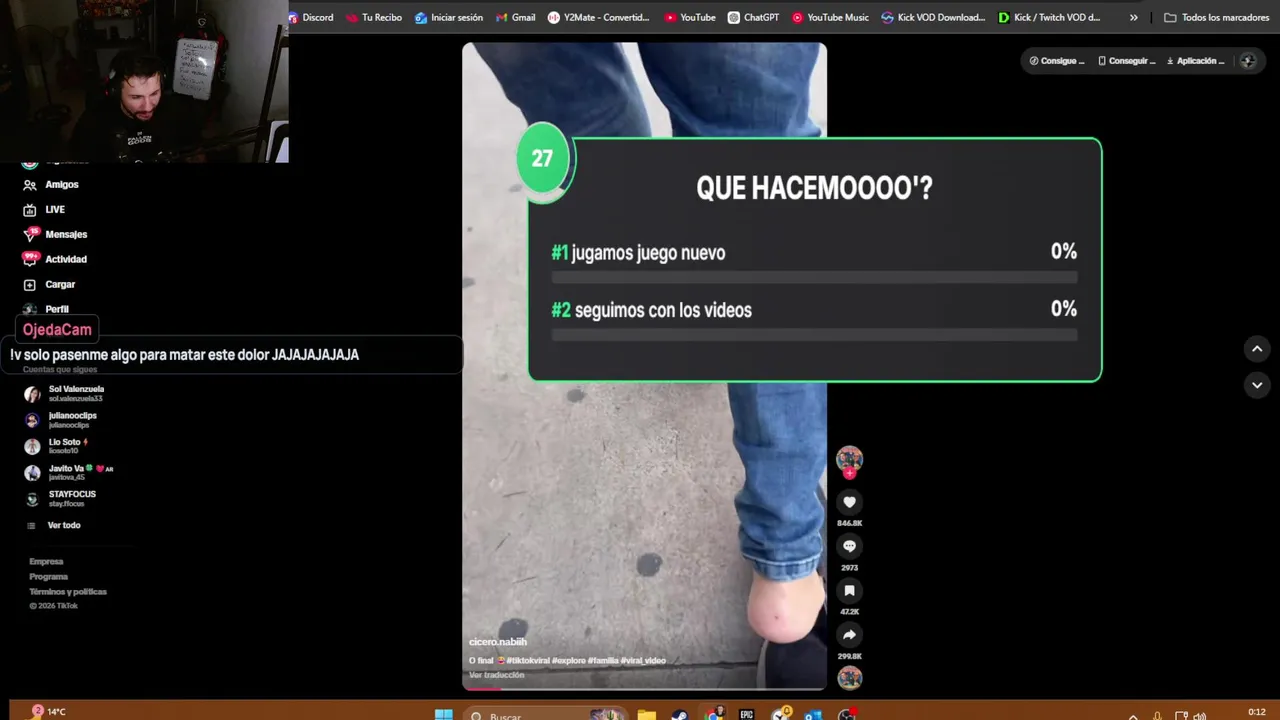
Task: Open Steam from the taskbar
Action: (680, 715)
